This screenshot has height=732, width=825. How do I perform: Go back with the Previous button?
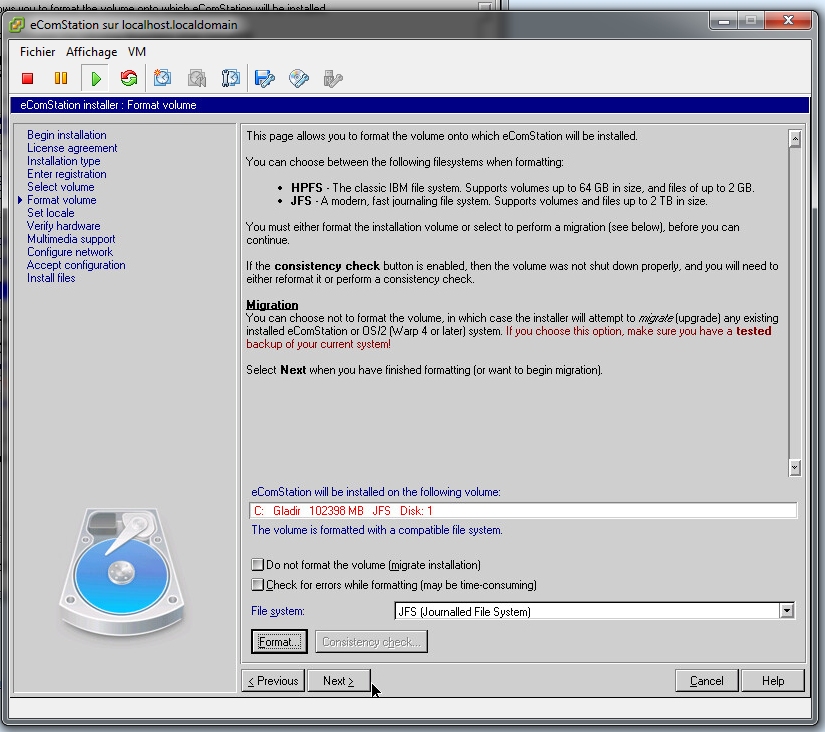point(273,681)
